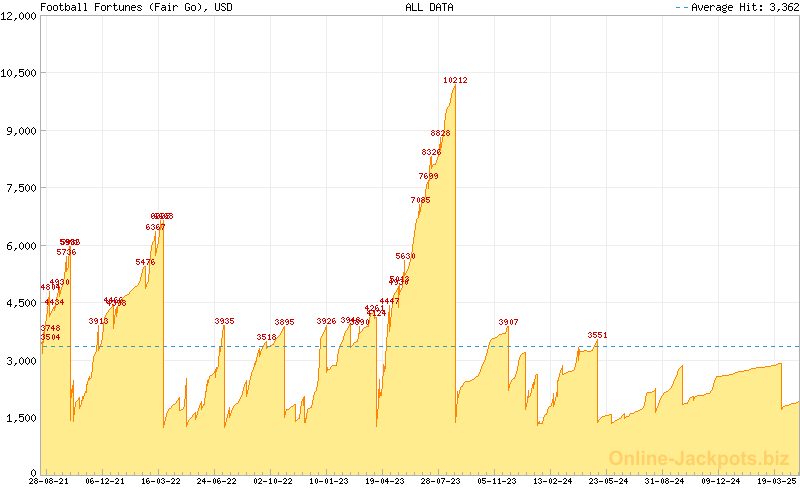Click the 10212 peak data label
This screenshot has height=490, width=800.
click(455, 80)
